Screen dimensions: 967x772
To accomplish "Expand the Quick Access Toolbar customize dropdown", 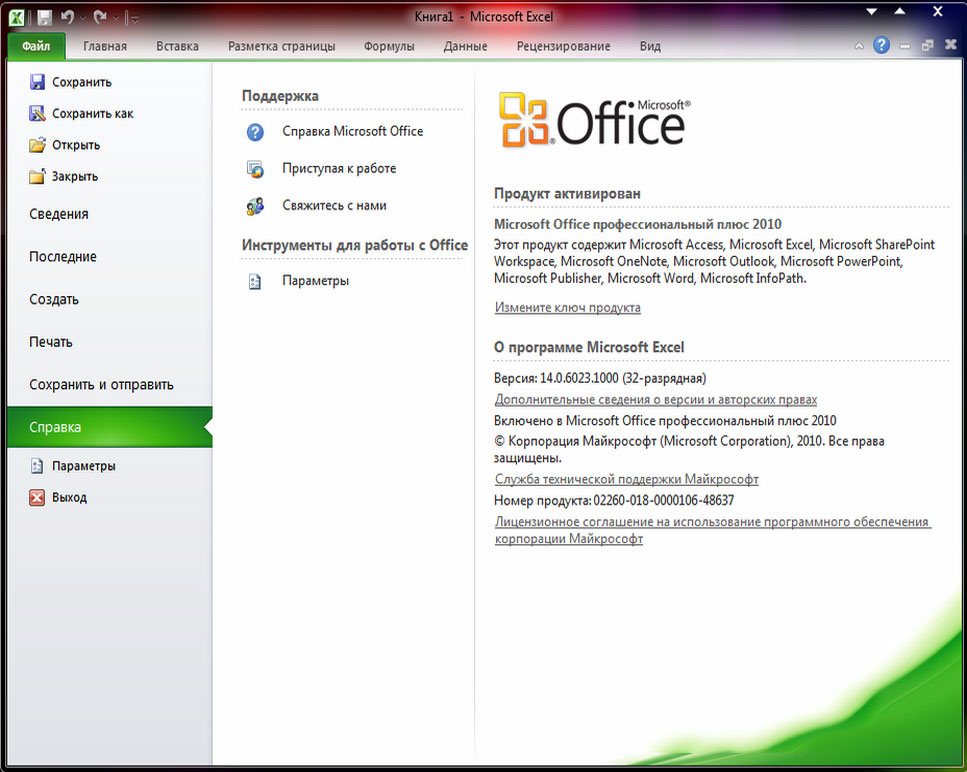I will click(x=135, y=18).
